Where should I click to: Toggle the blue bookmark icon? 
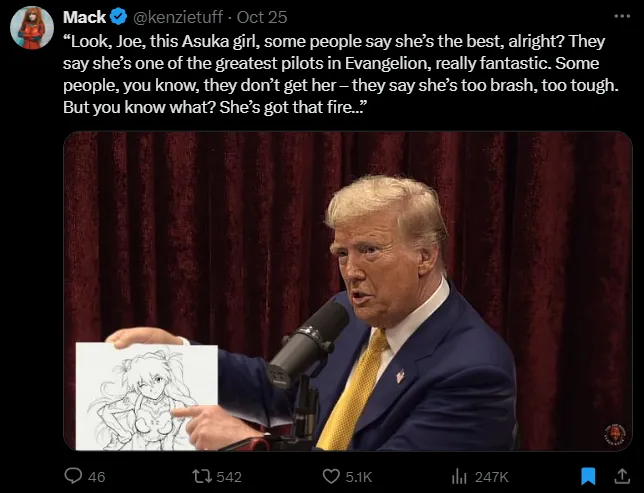(588, 476)
